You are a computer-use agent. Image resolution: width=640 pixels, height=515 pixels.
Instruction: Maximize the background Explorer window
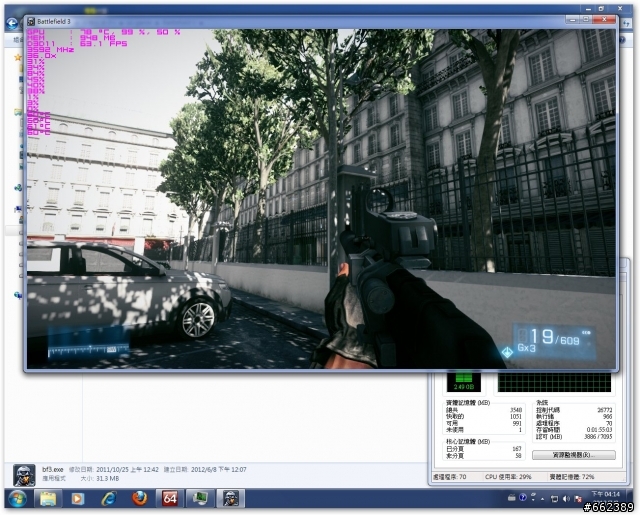[601, 9]
